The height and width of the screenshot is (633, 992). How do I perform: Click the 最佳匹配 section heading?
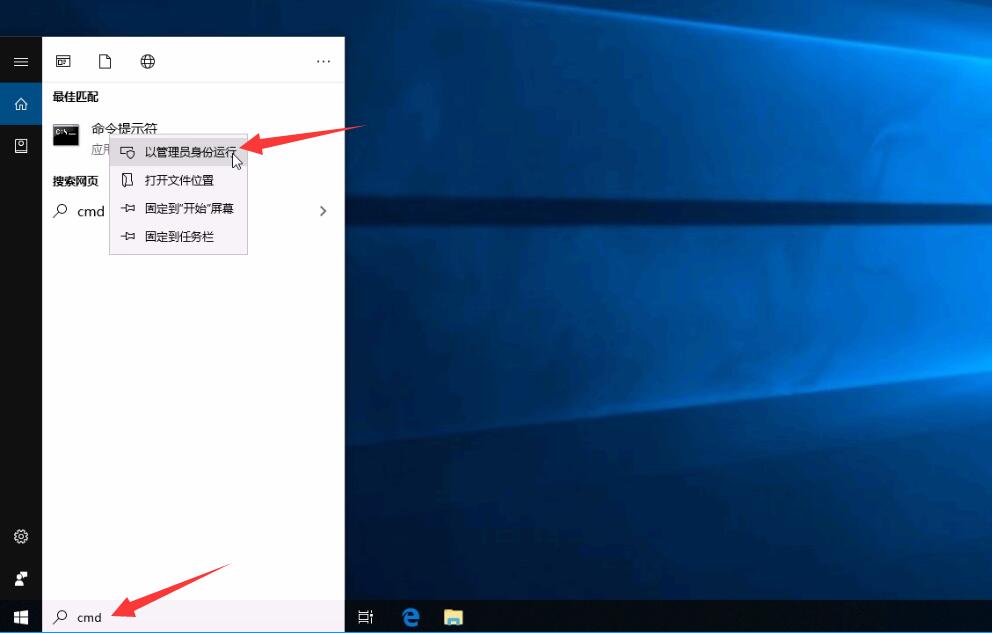75,97
